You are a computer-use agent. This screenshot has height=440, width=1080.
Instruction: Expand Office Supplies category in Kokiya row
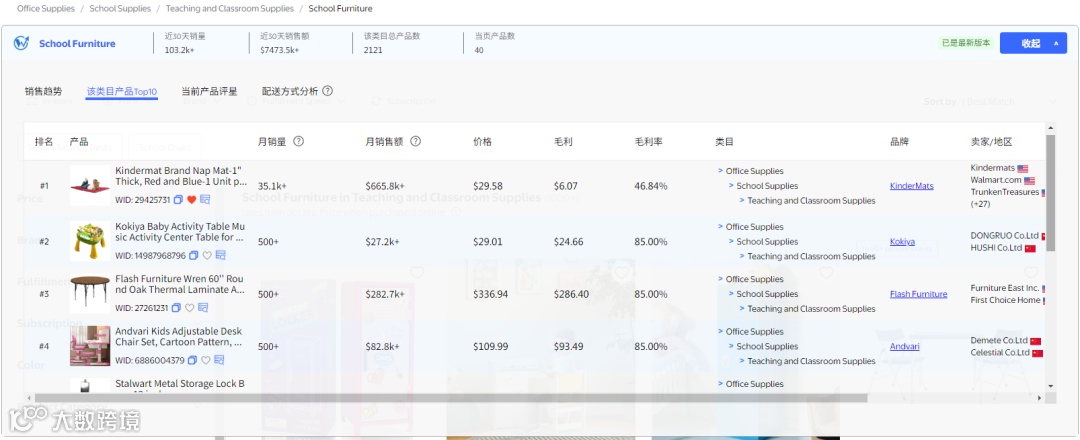coord(720,227)
